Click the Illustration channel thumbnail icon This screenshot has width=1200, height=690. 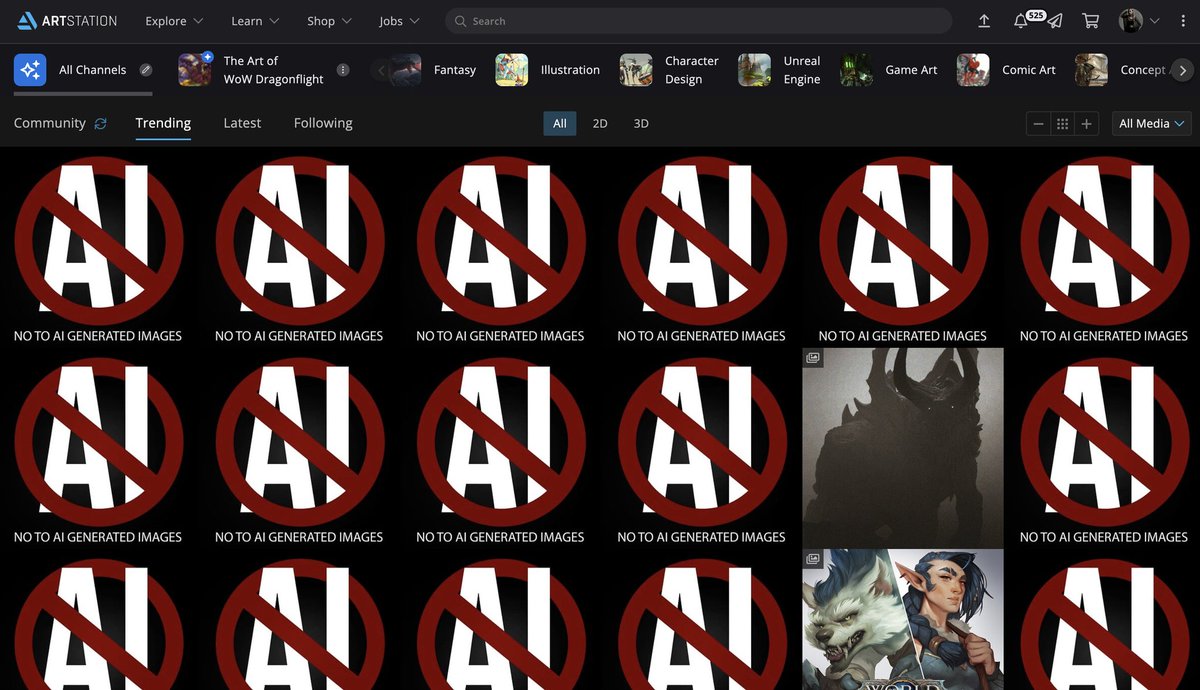point(512,70)
